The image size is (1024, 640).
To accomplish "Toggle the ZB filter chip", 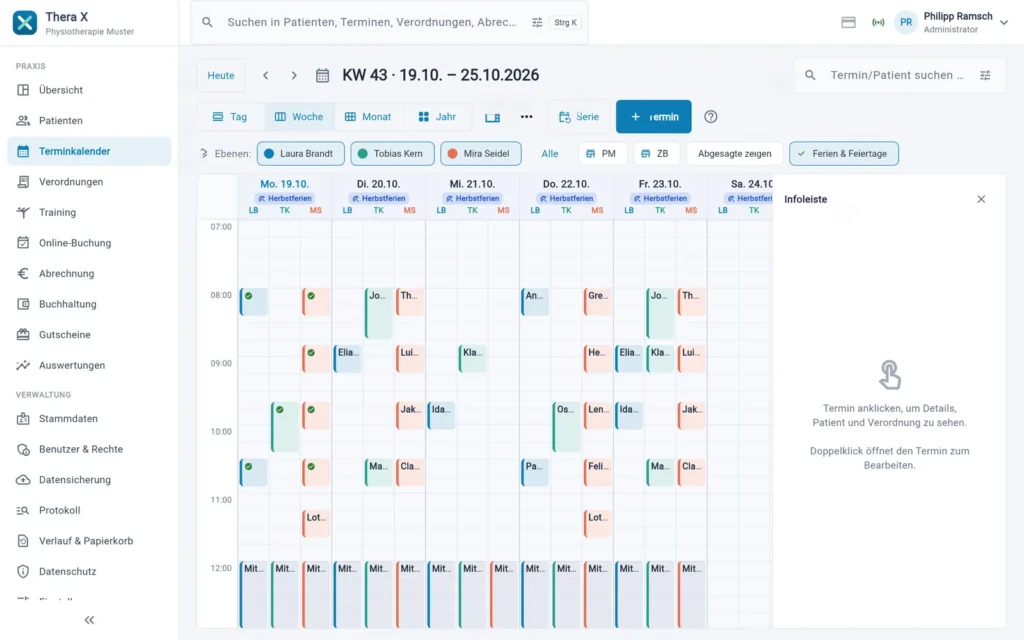I will (656, 153).
